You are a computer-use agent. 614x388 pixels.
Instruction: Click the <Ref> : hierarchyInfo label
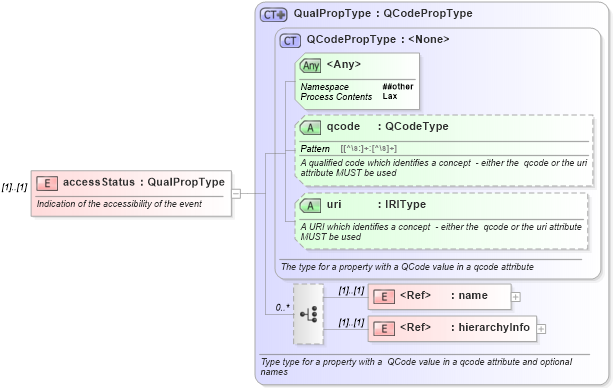[465, 327]
